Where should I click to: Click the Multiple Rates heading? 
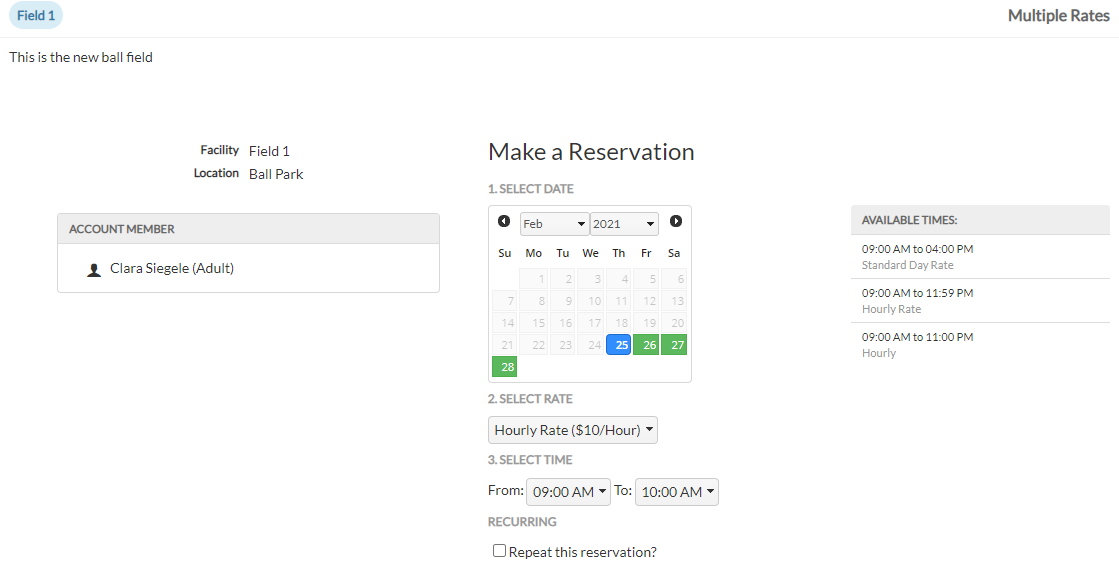pyautogui.click(x=1058, y=16)
